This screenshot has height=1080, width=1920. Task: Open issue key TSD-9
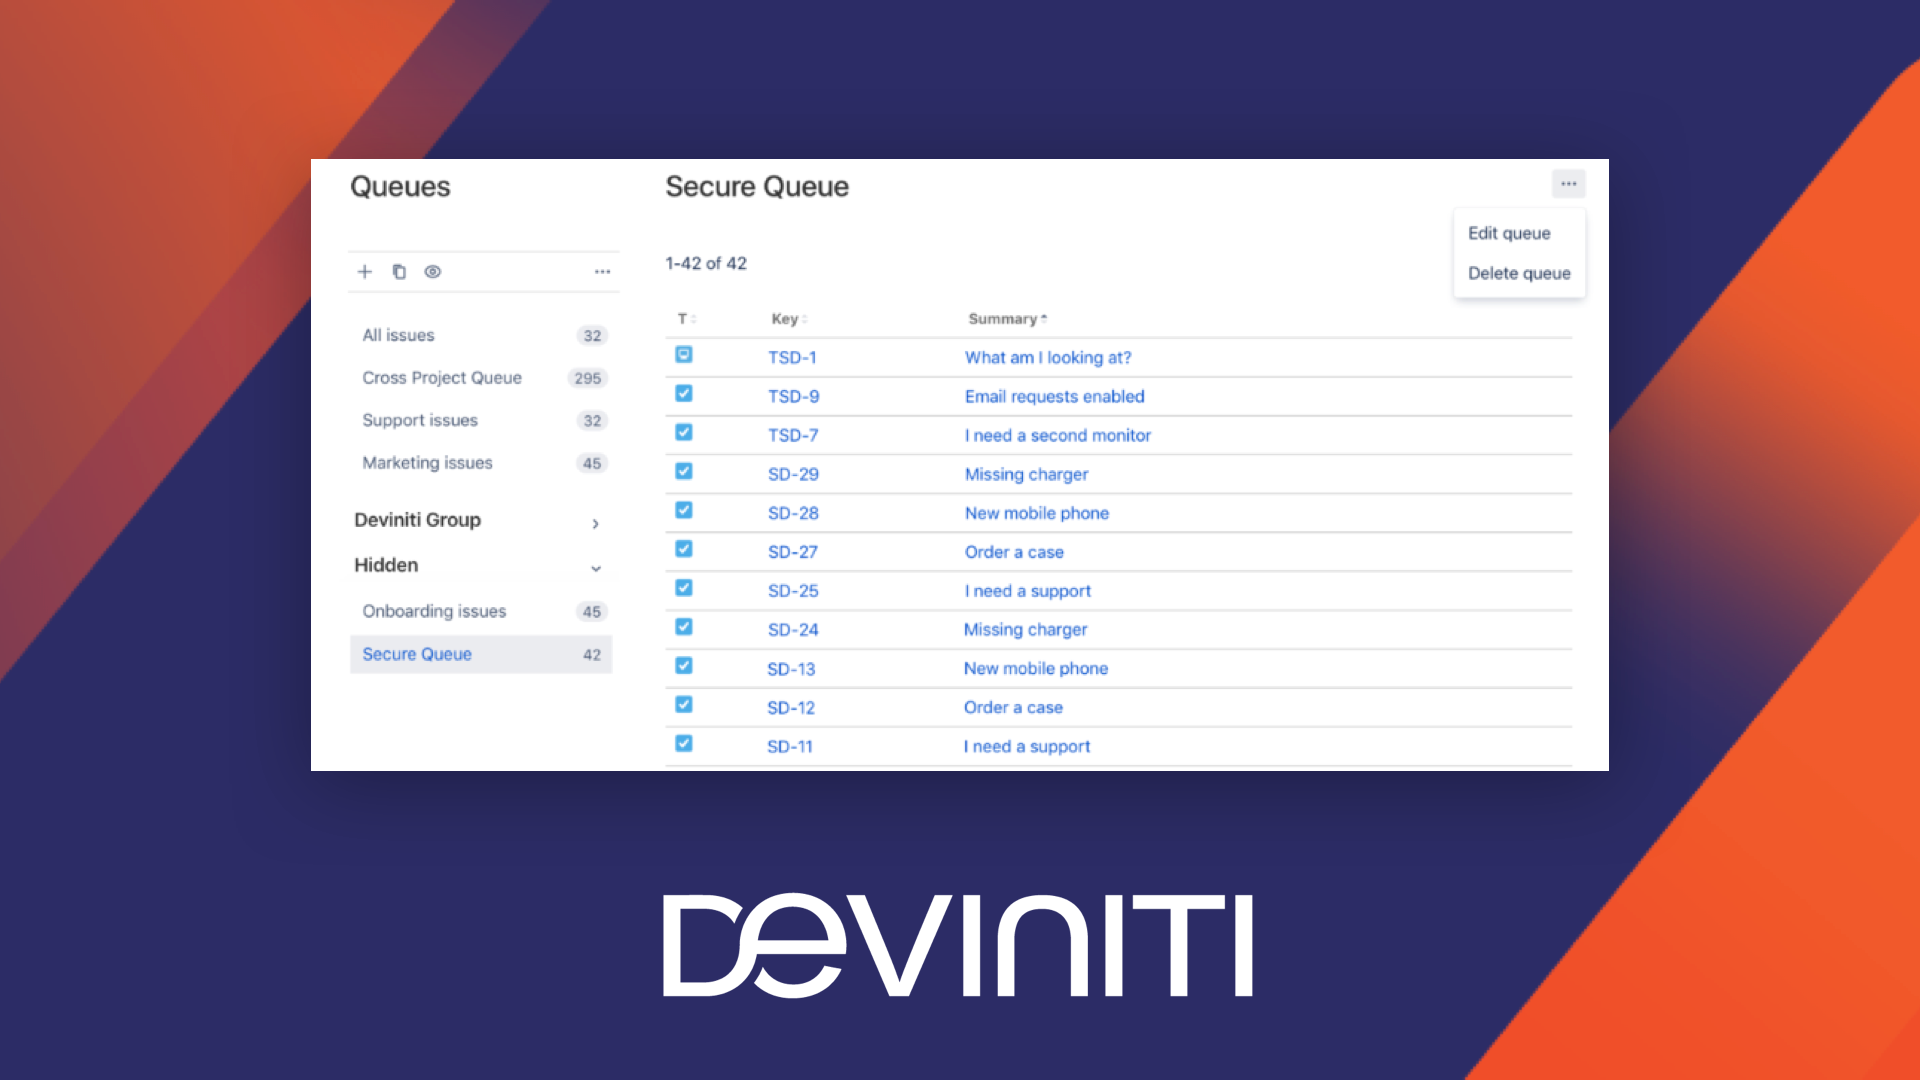[793, 397]
